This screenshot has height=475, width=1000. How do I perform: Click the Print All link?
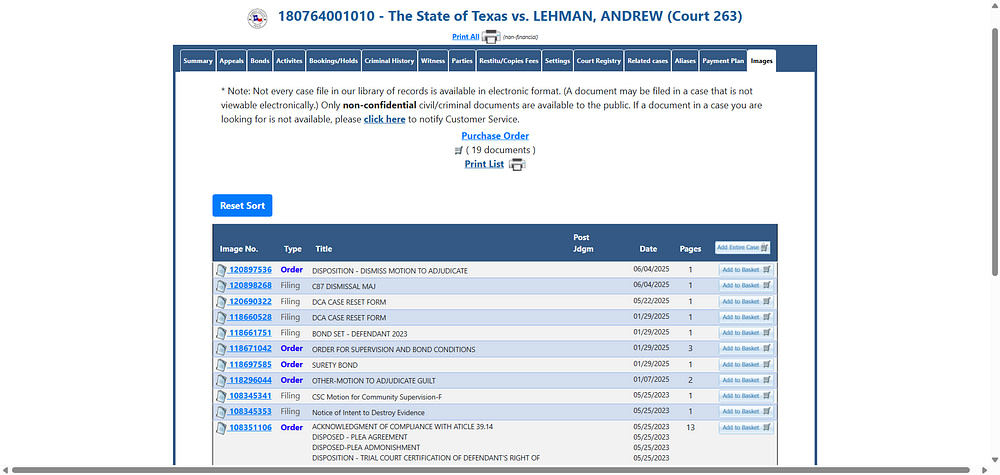coord(466,37)
